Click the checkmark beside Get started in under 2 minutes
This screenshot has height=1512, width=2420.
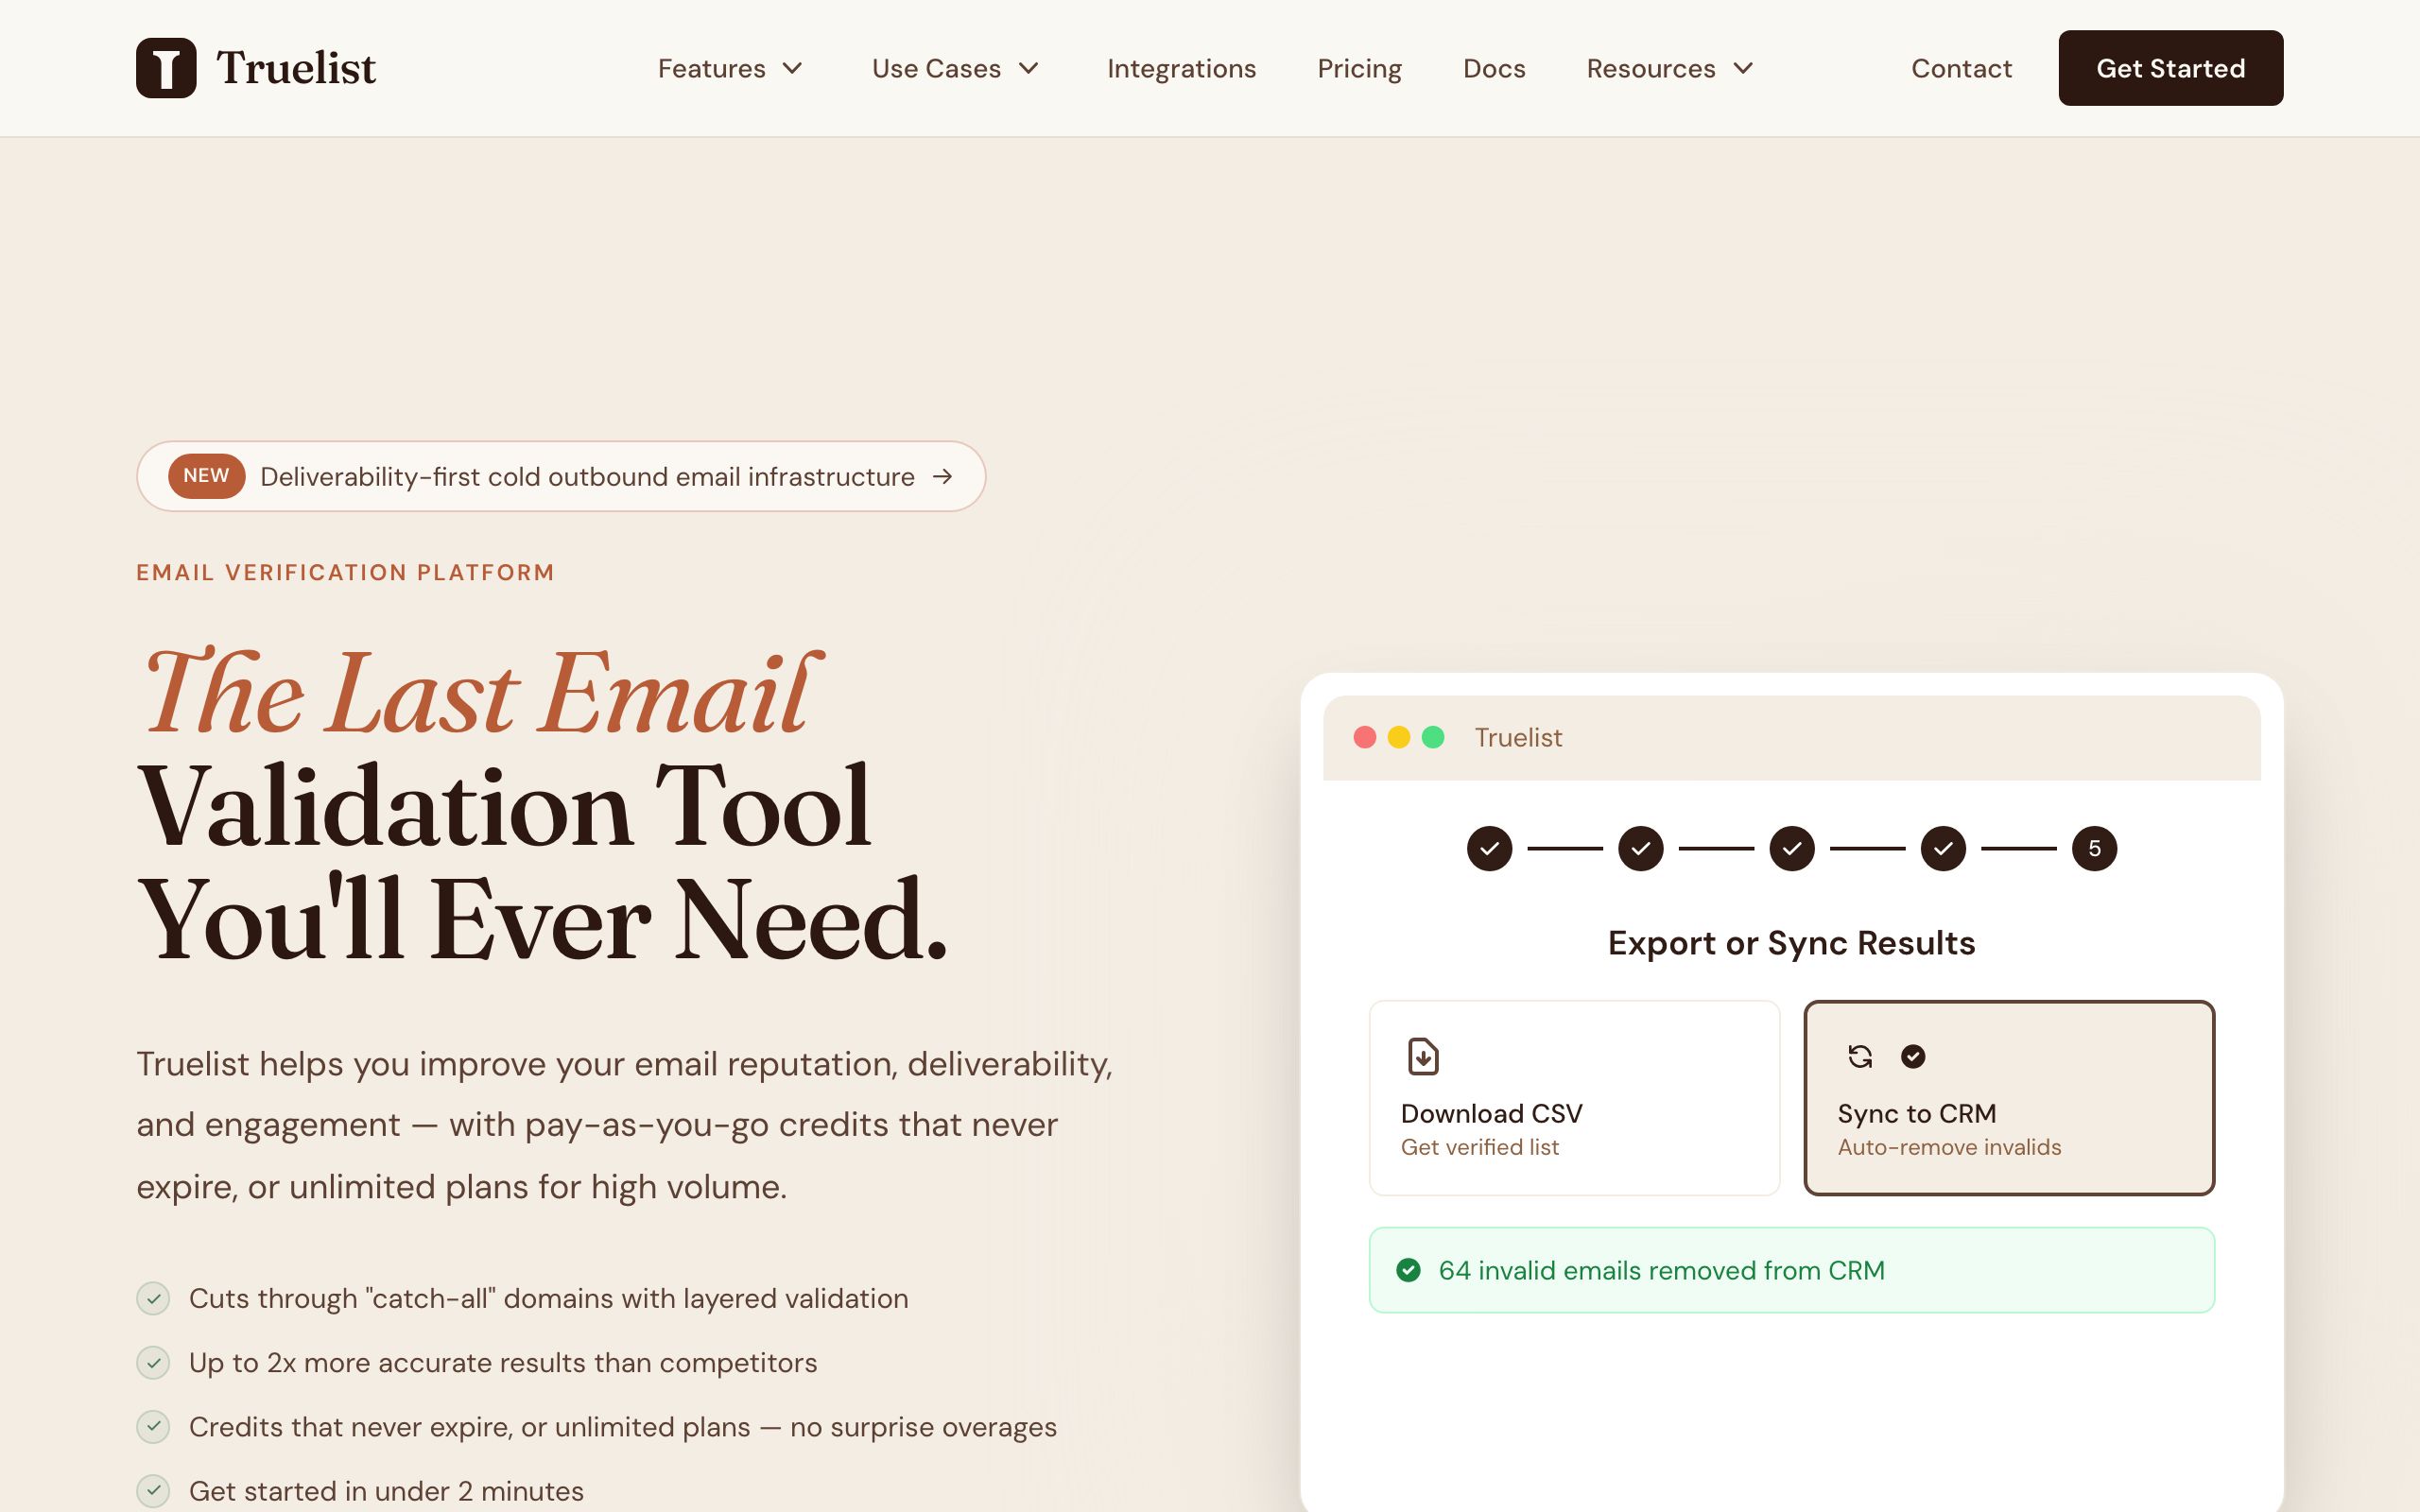pos(153,1491)
